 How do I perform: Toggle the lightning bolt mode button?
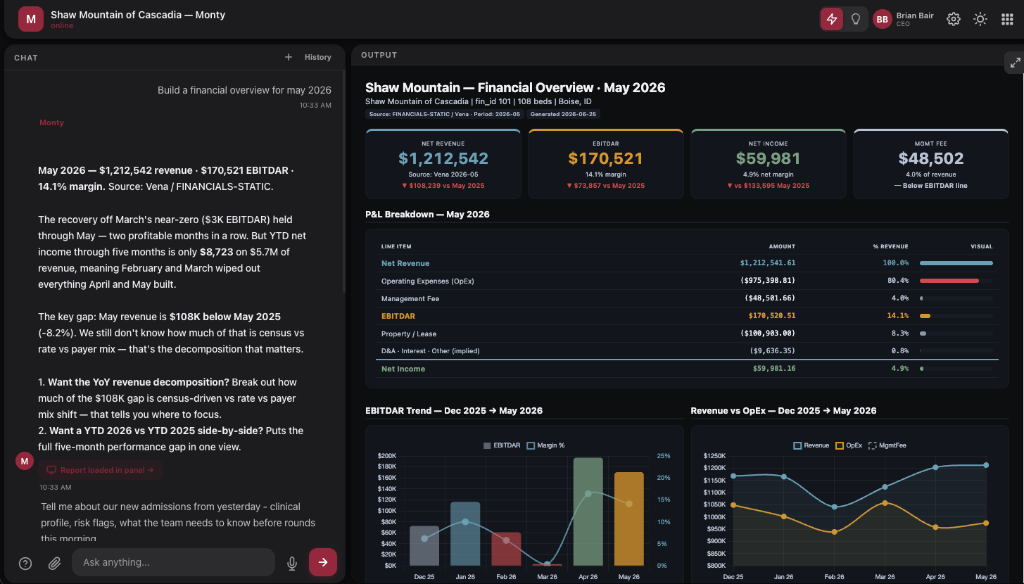click(x=831, y=19)
